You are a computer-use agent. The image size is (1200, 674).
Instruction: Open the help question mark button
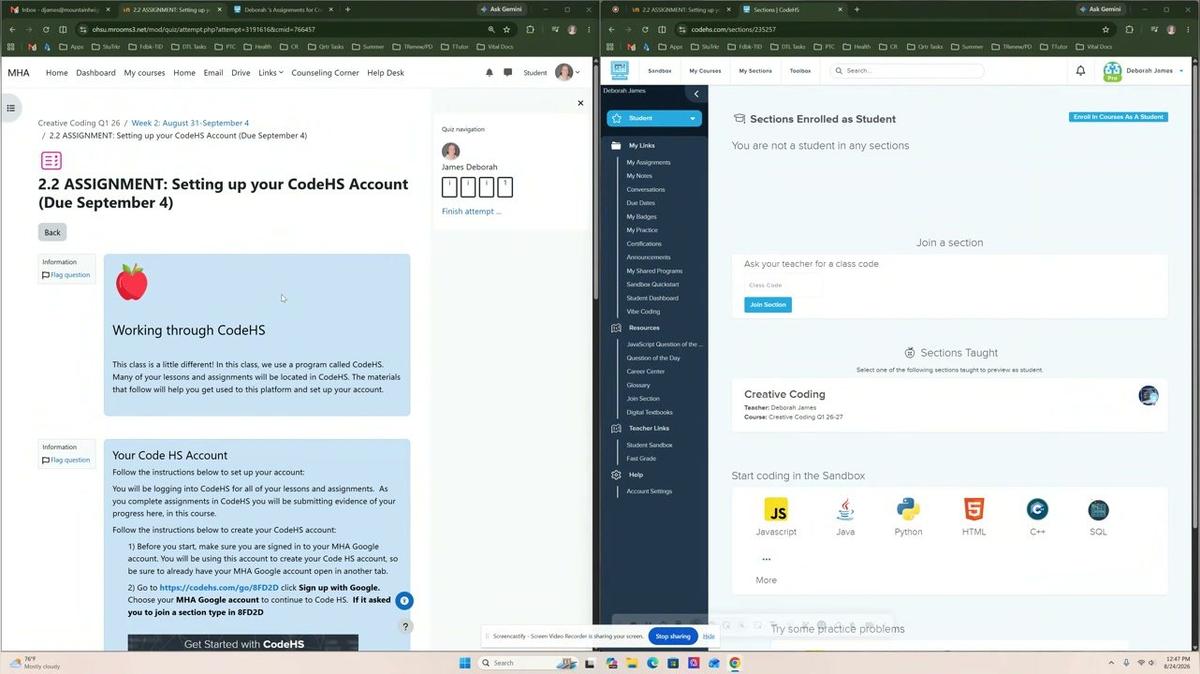tap(405, 626)
